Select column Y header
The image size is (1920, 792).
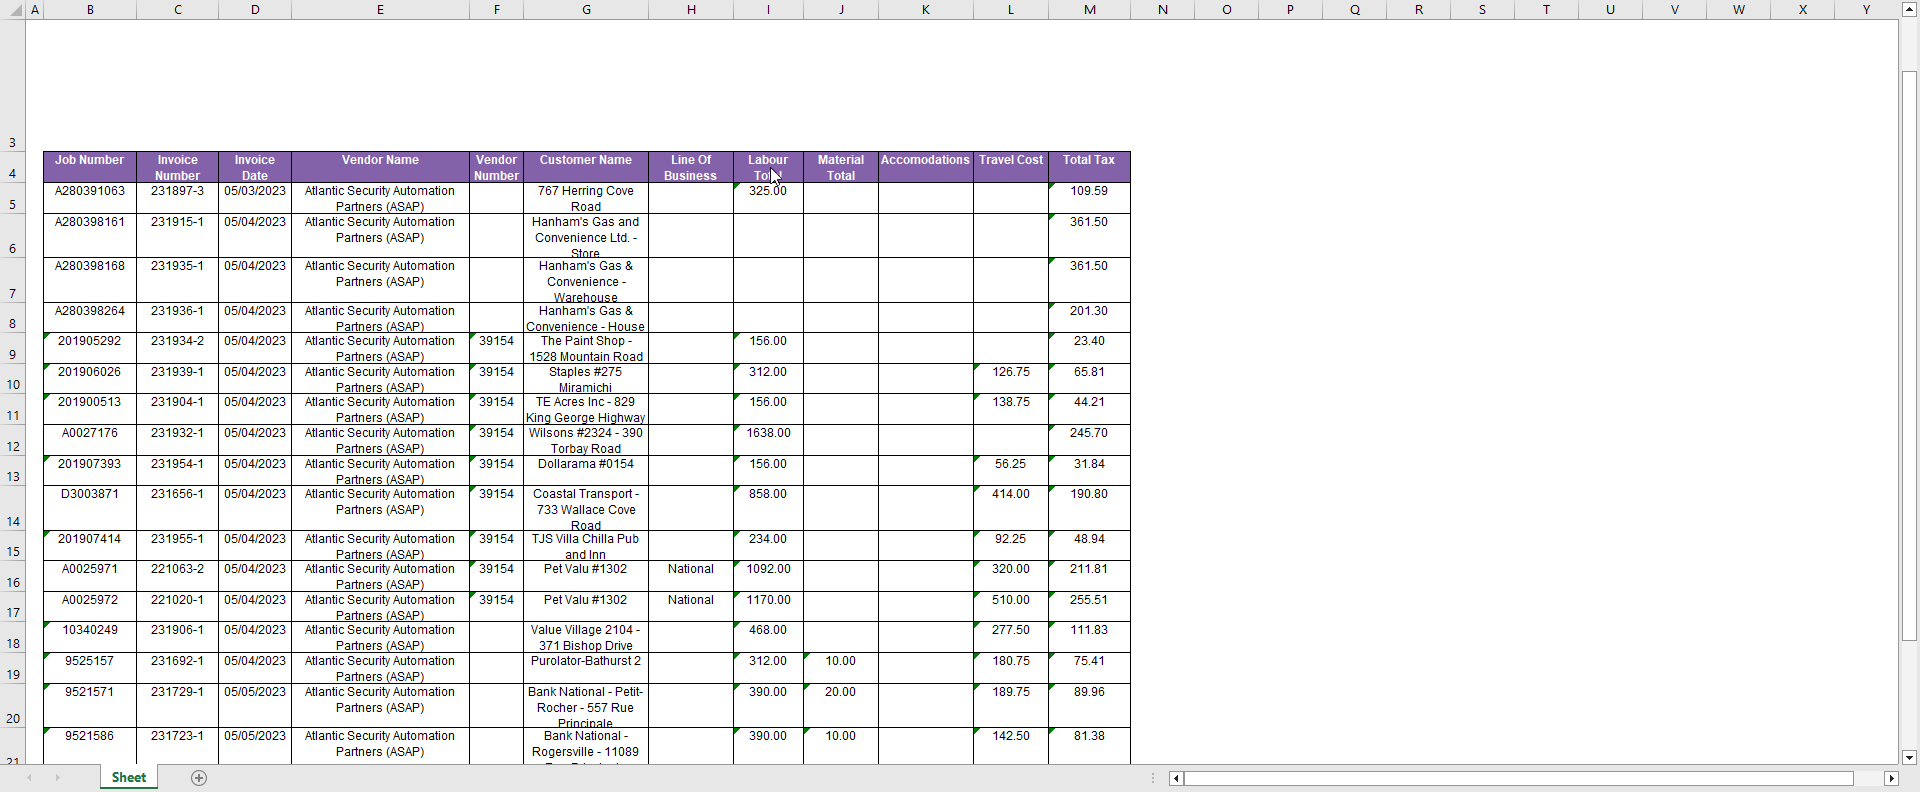click(x=1866, y=9)
